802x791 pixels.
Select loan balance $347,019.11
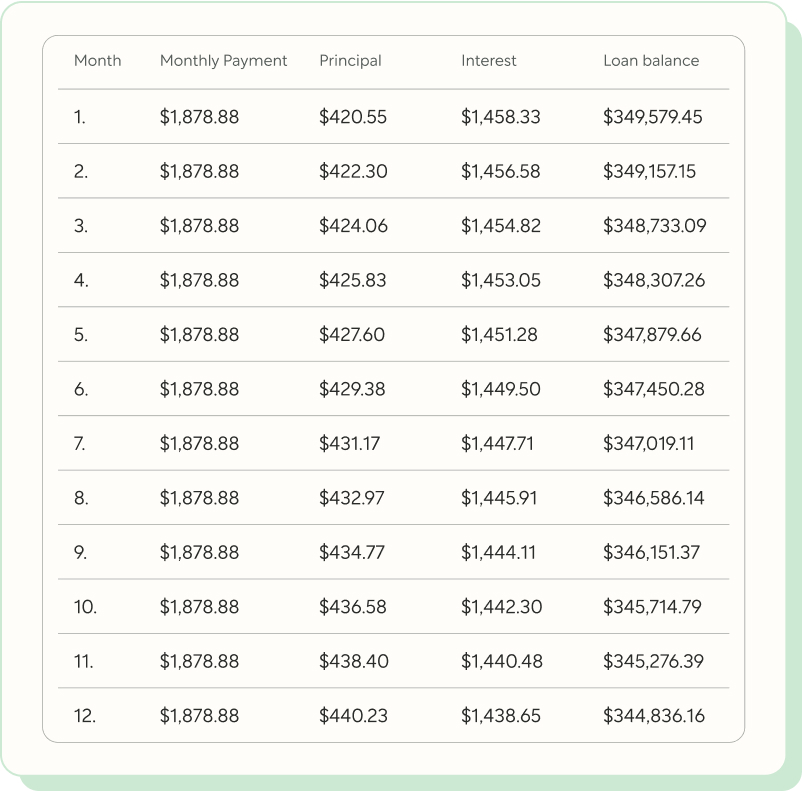649,443
